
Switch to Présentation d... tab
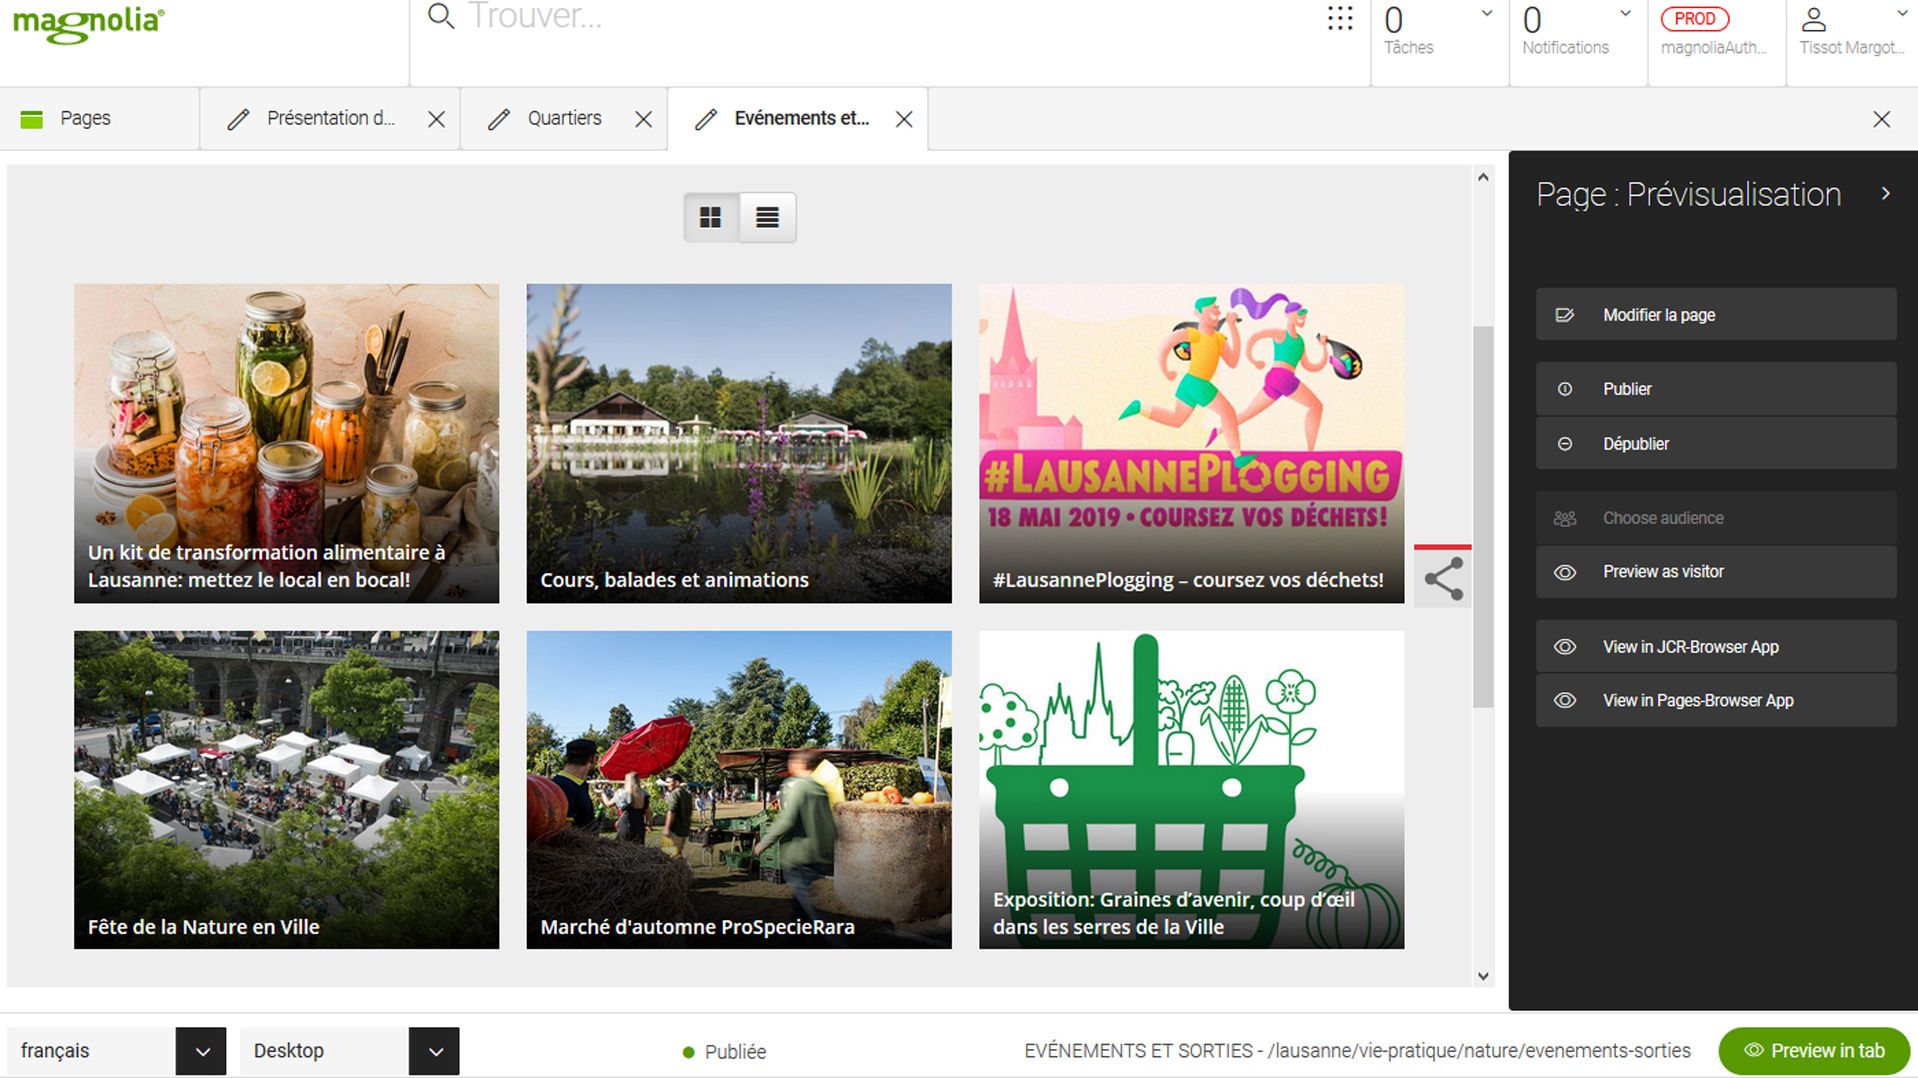click(x=330, y=119)
